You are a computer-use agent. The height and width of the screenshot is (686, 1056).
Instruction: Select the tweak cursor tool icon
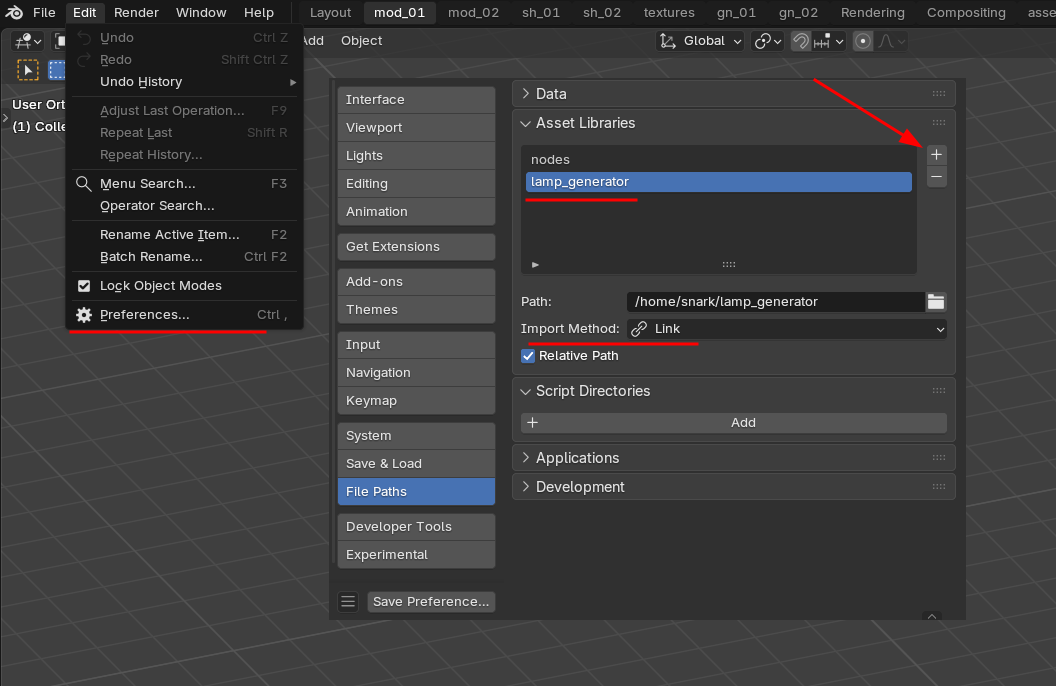[x=28, y=70]
